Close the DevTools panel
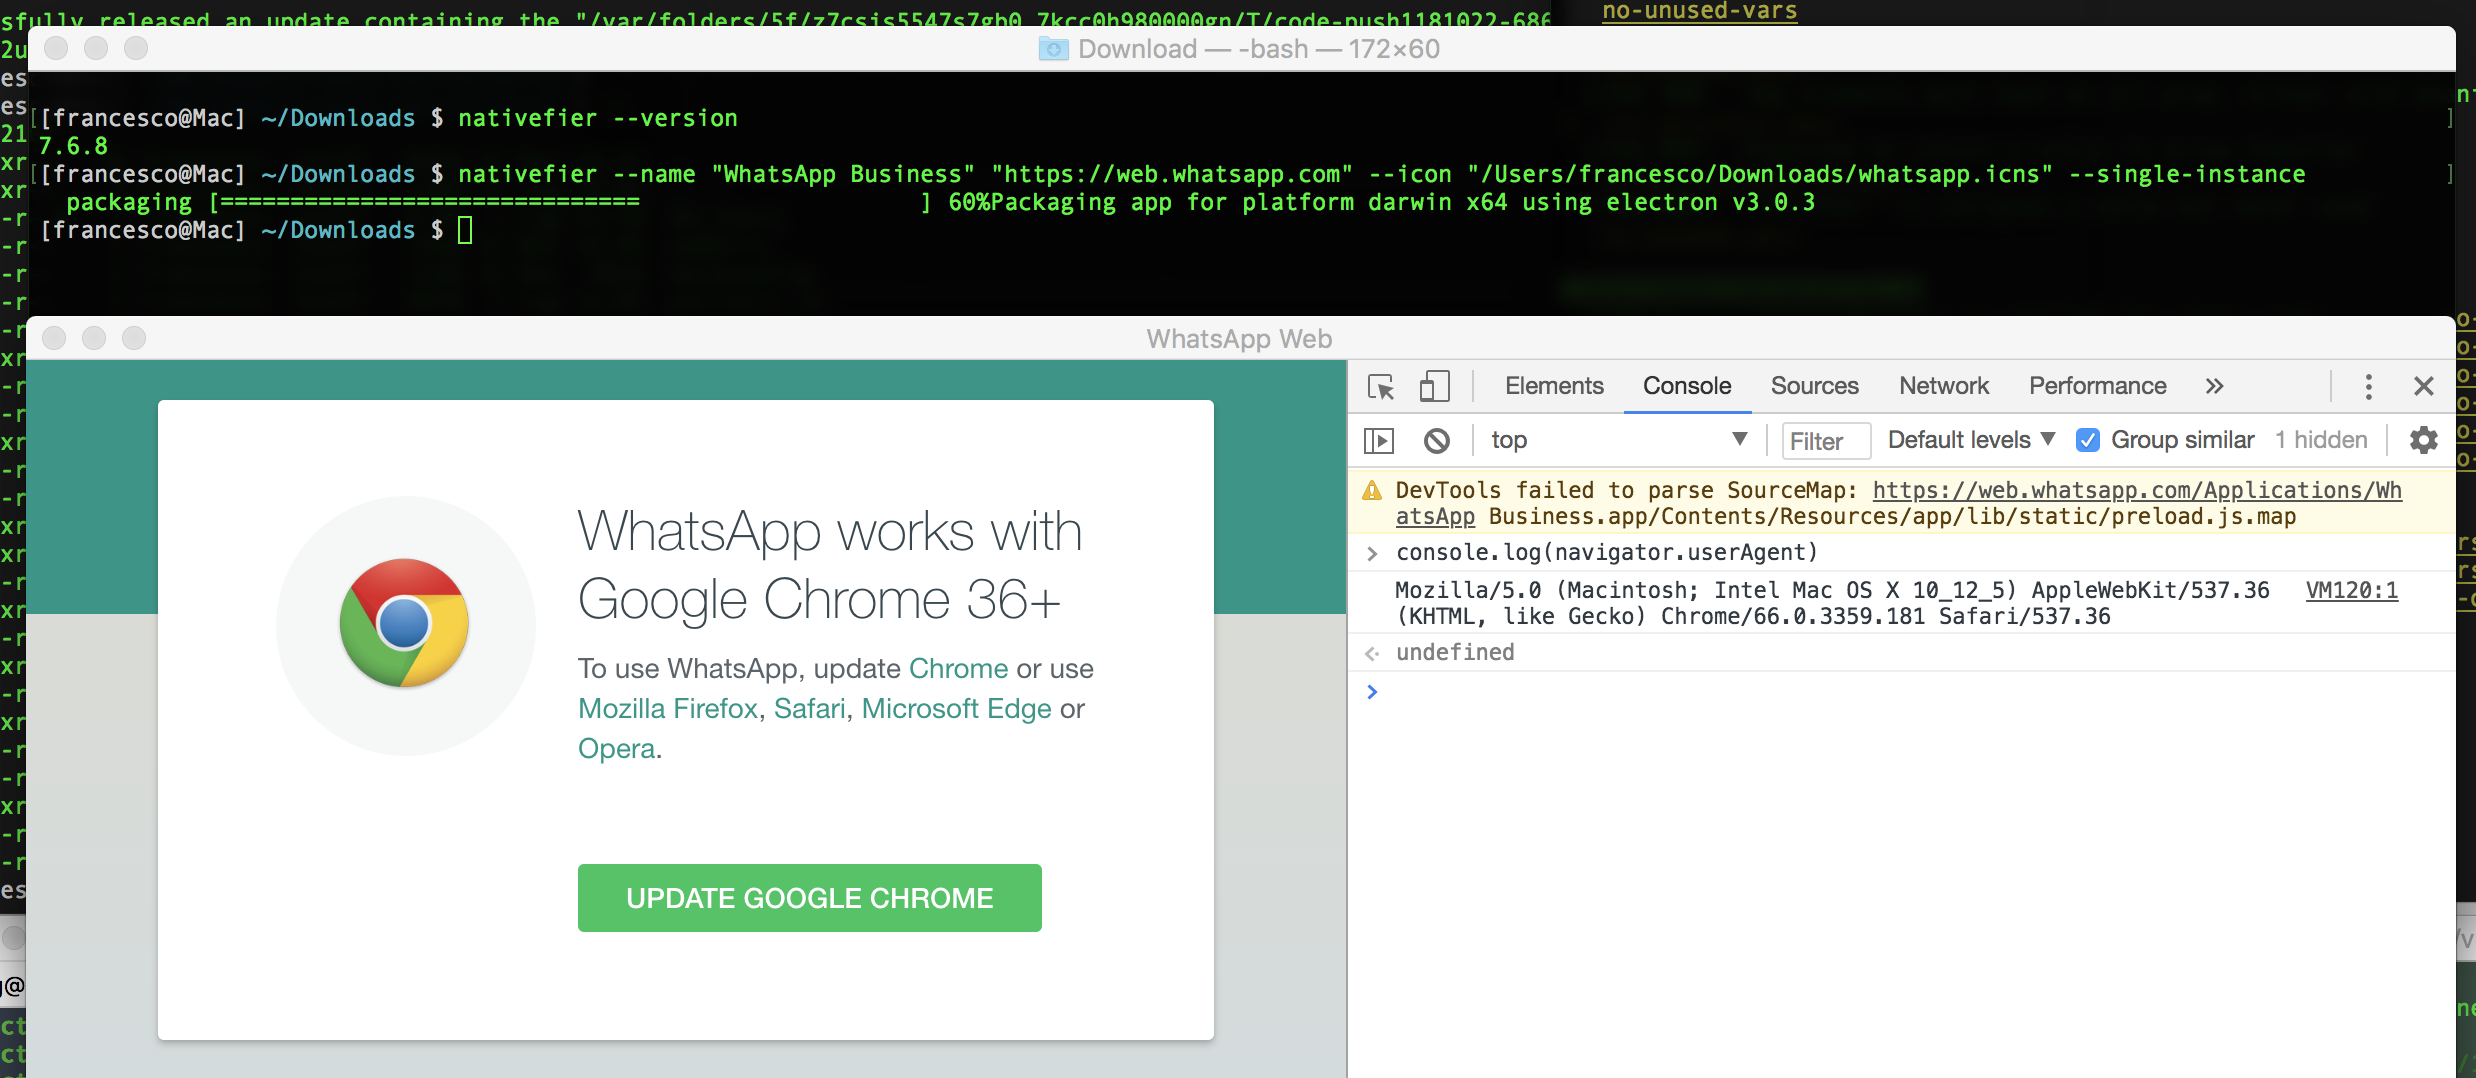The width and height of the screenshot is (2476, 1078). coord(2424,386)
